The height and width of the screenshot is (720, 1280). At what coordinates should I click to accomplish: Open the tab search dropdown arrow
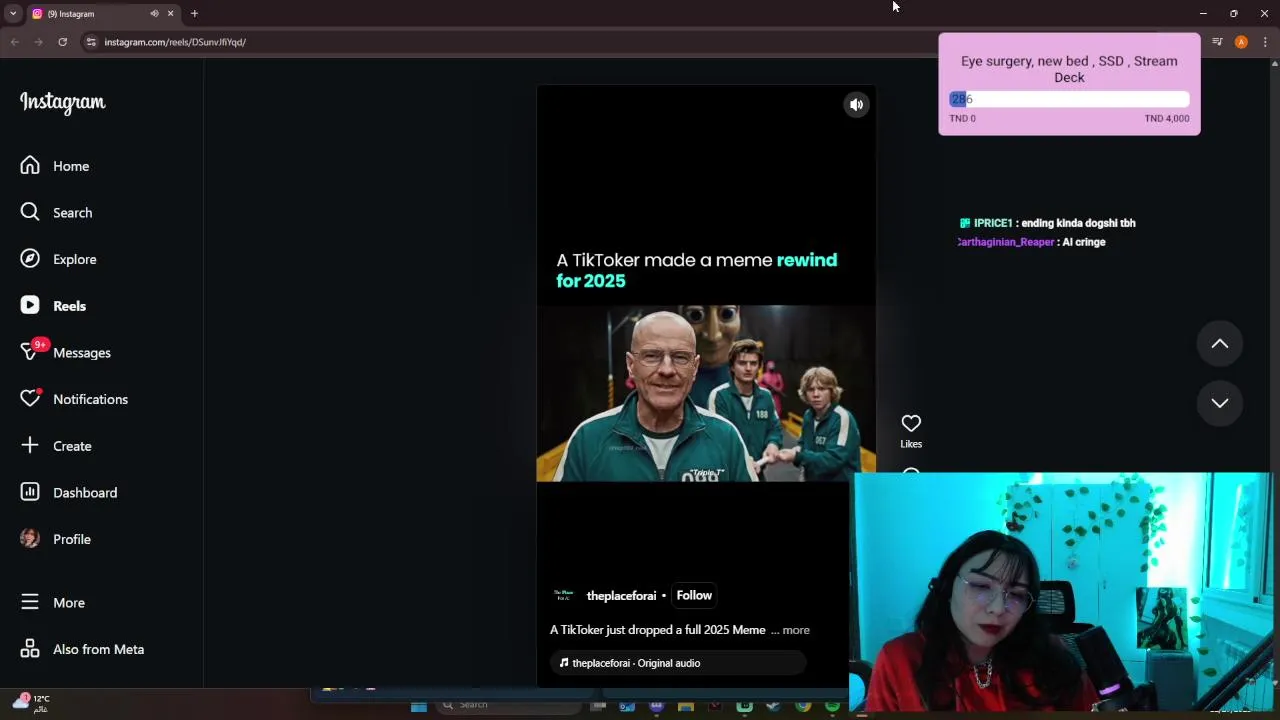click(x=12, y=14)
